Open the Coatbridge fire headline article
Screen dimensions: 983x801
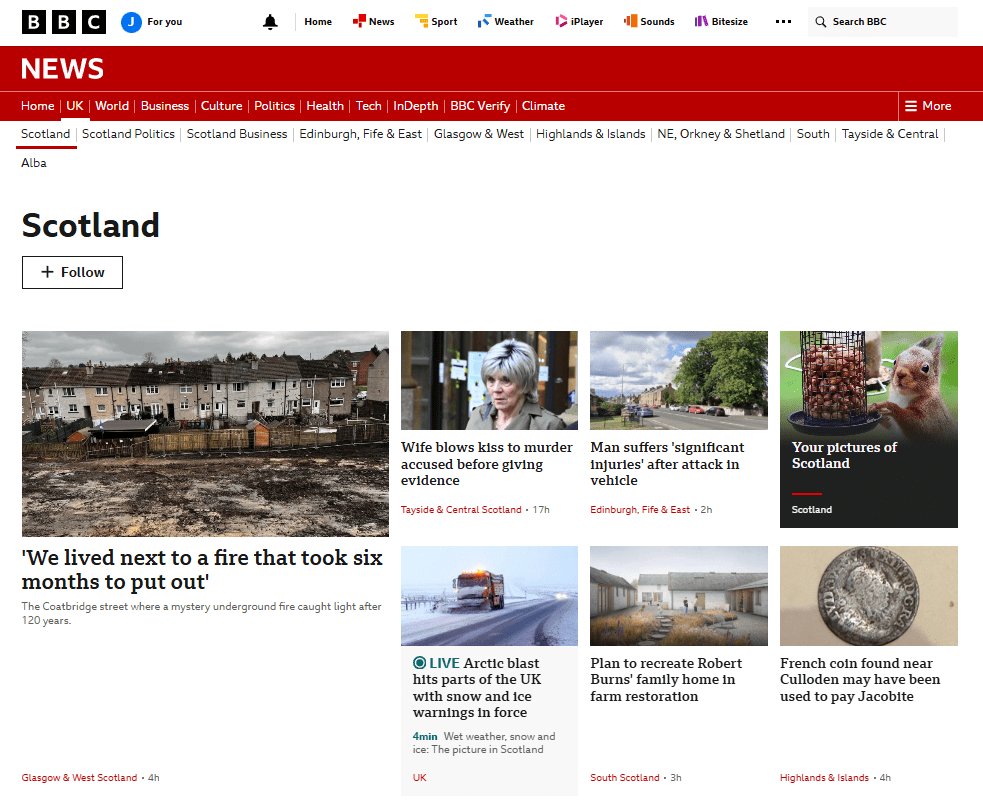click(x=202, y=569)
